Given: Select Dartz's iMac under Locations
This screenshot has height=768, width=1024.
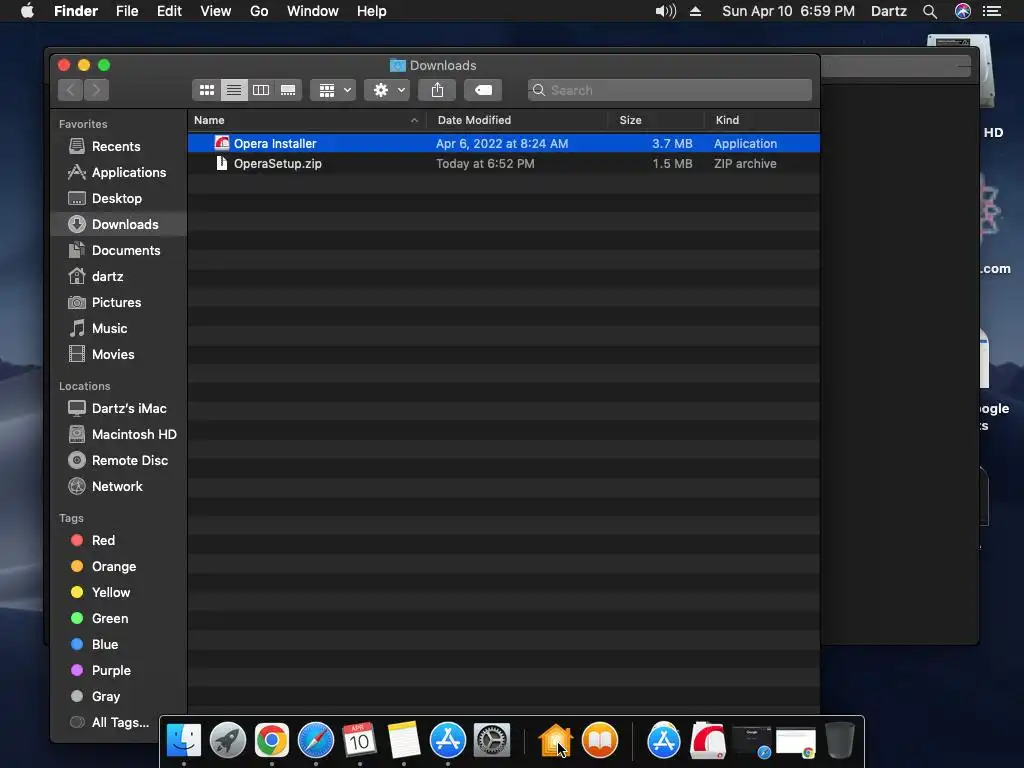Looking at the screenshot, I should [118, 408].
